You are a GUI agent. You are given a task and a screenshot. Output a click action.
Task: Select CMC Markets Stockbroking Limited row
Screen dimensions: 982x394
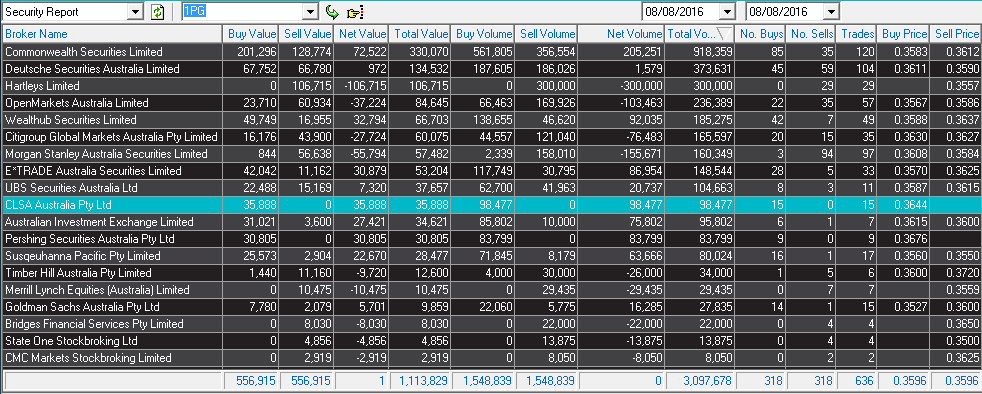point(491,358)
